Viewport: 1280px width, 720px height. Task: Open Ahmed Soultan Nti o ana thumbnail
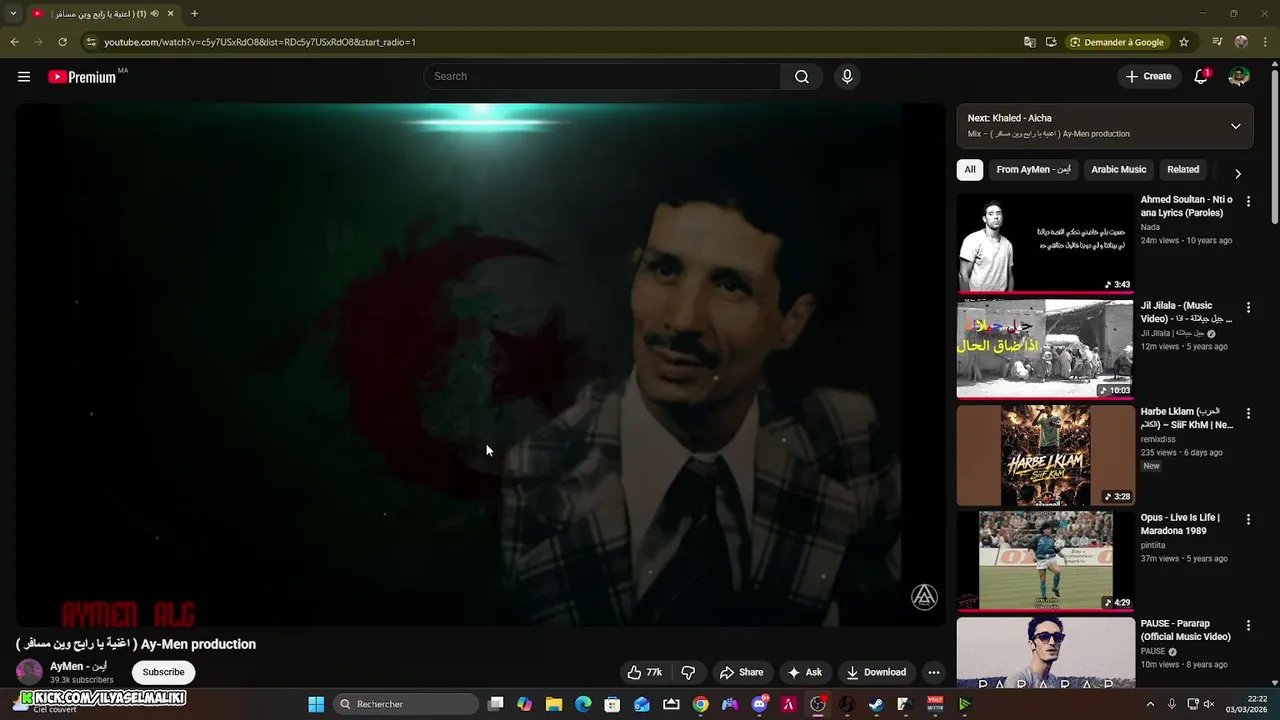click(x=1045, y=242)
